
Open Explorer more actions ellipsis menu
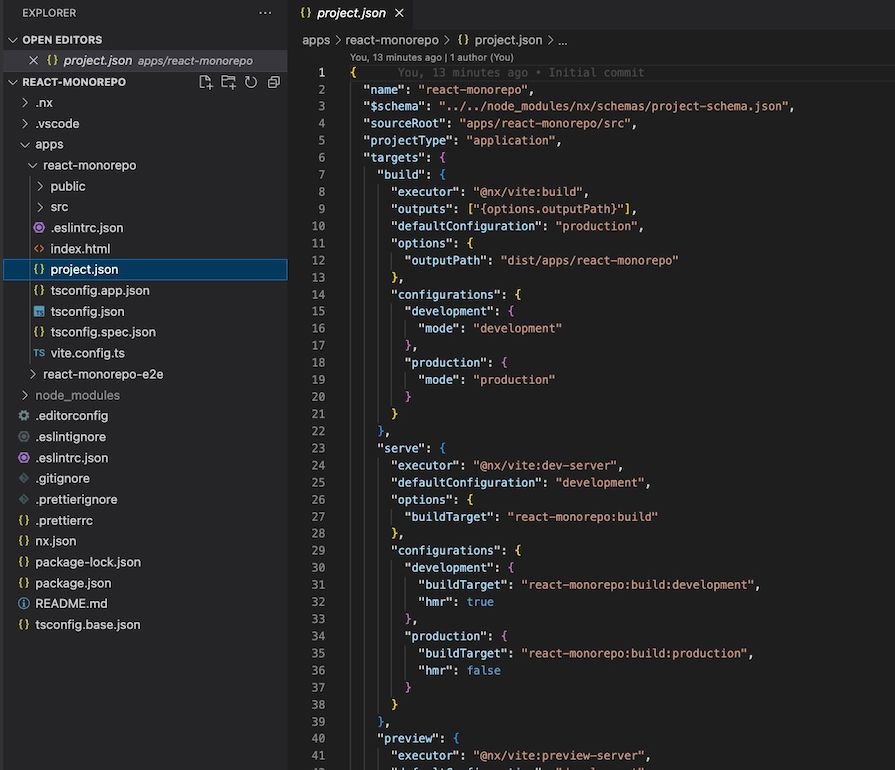[265, 13]
